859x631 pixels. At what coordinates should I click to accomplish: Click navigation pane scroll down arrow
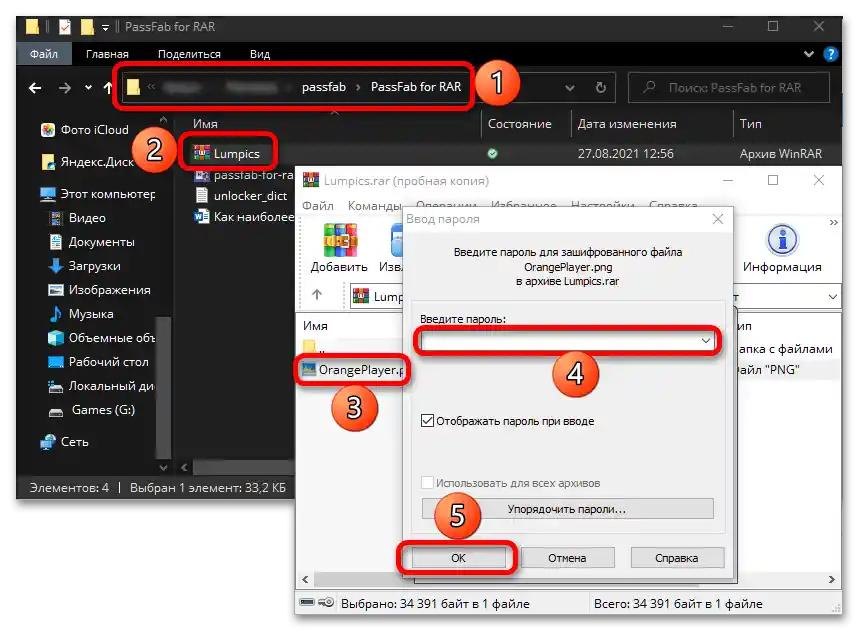click(x=163, y=468)
